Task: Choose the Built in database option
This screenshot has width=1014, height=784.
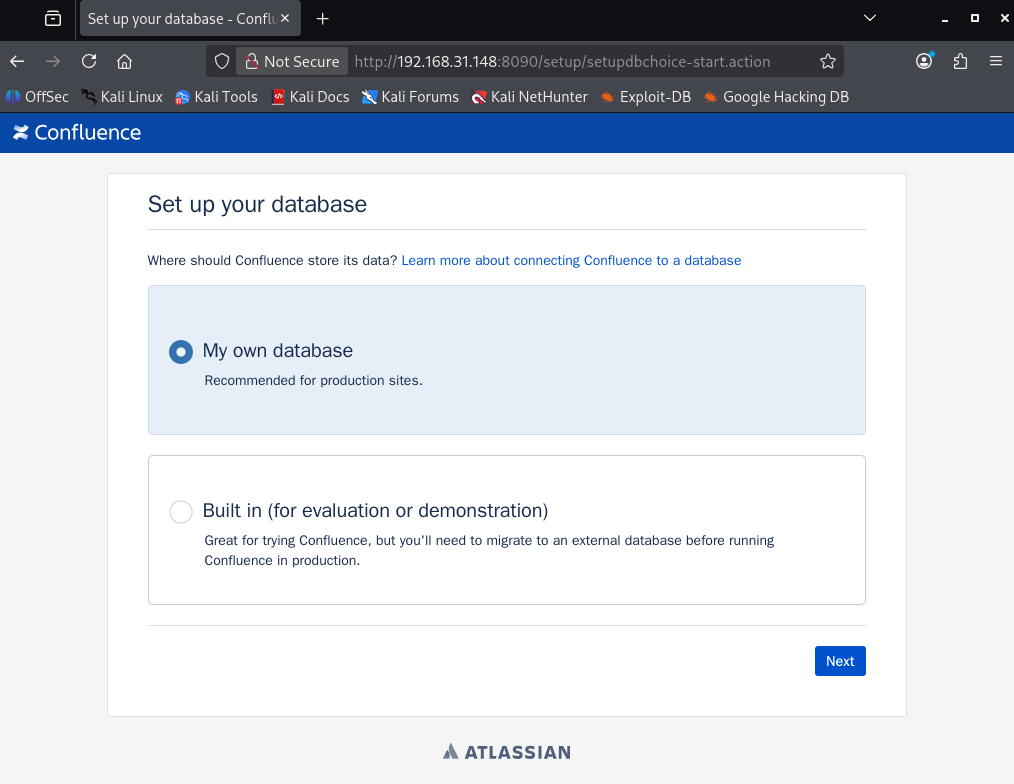Action: point(181,511)
